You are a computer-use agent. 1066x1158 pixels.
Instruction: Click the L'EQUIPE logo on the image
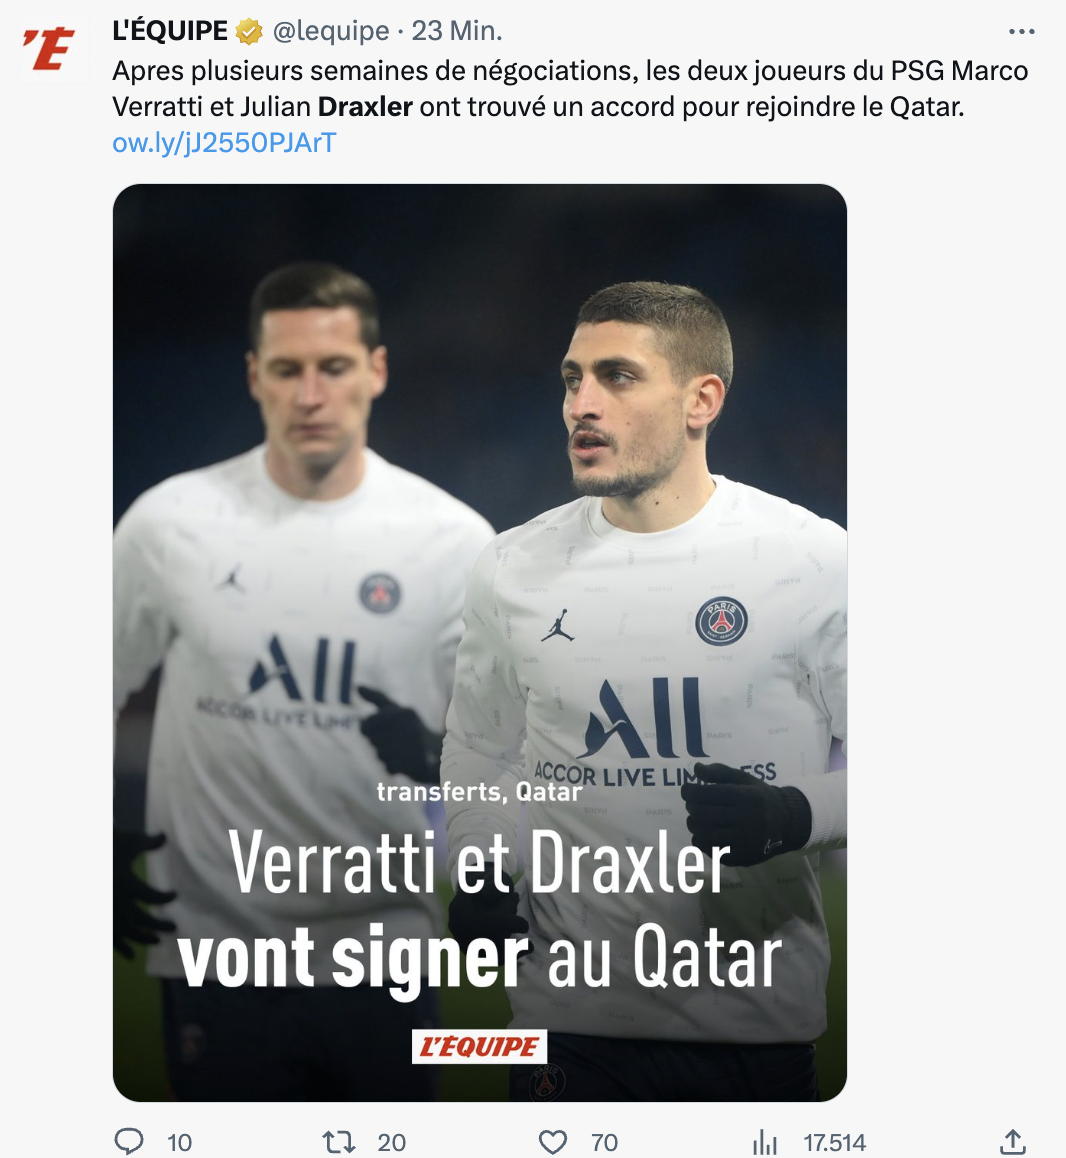click(x=479, y=1046)
